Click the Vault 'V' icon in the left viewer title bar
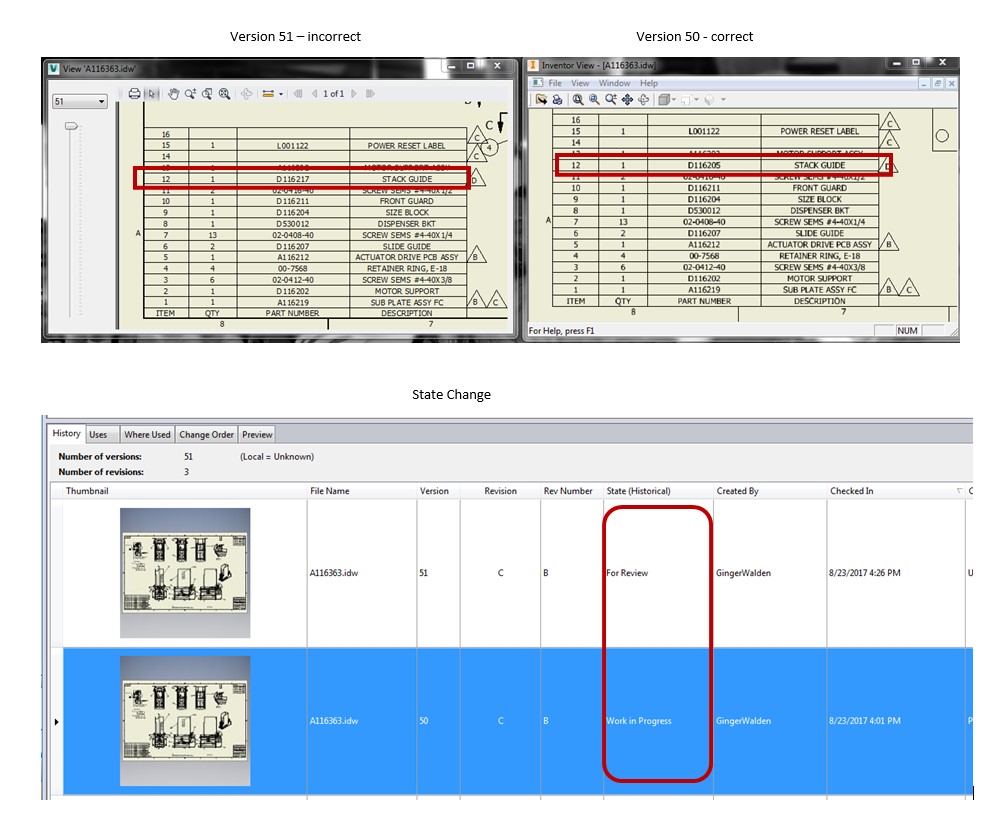The image size is (1000, 814). coord(54,68)
